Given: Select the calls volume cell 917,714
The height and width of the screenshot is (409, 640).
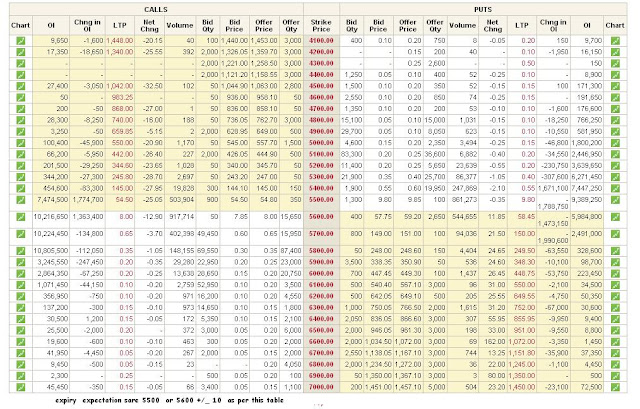Looking at the screenshot, I should tap(180, 217).
